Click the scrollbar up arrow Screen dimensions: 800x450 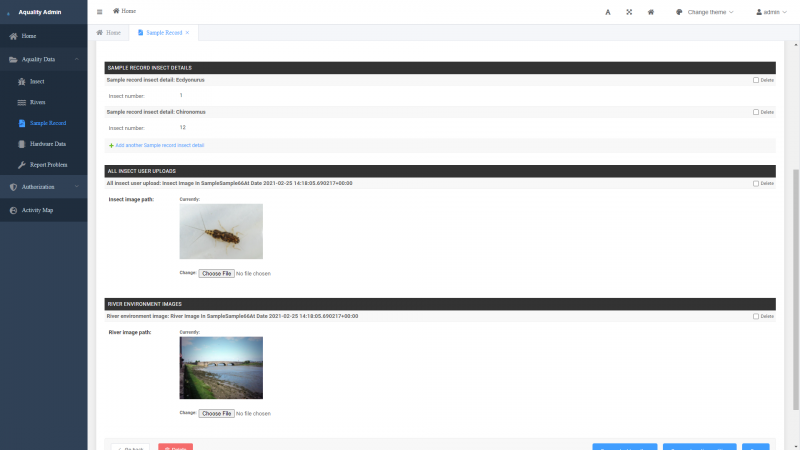pos(795,45)
